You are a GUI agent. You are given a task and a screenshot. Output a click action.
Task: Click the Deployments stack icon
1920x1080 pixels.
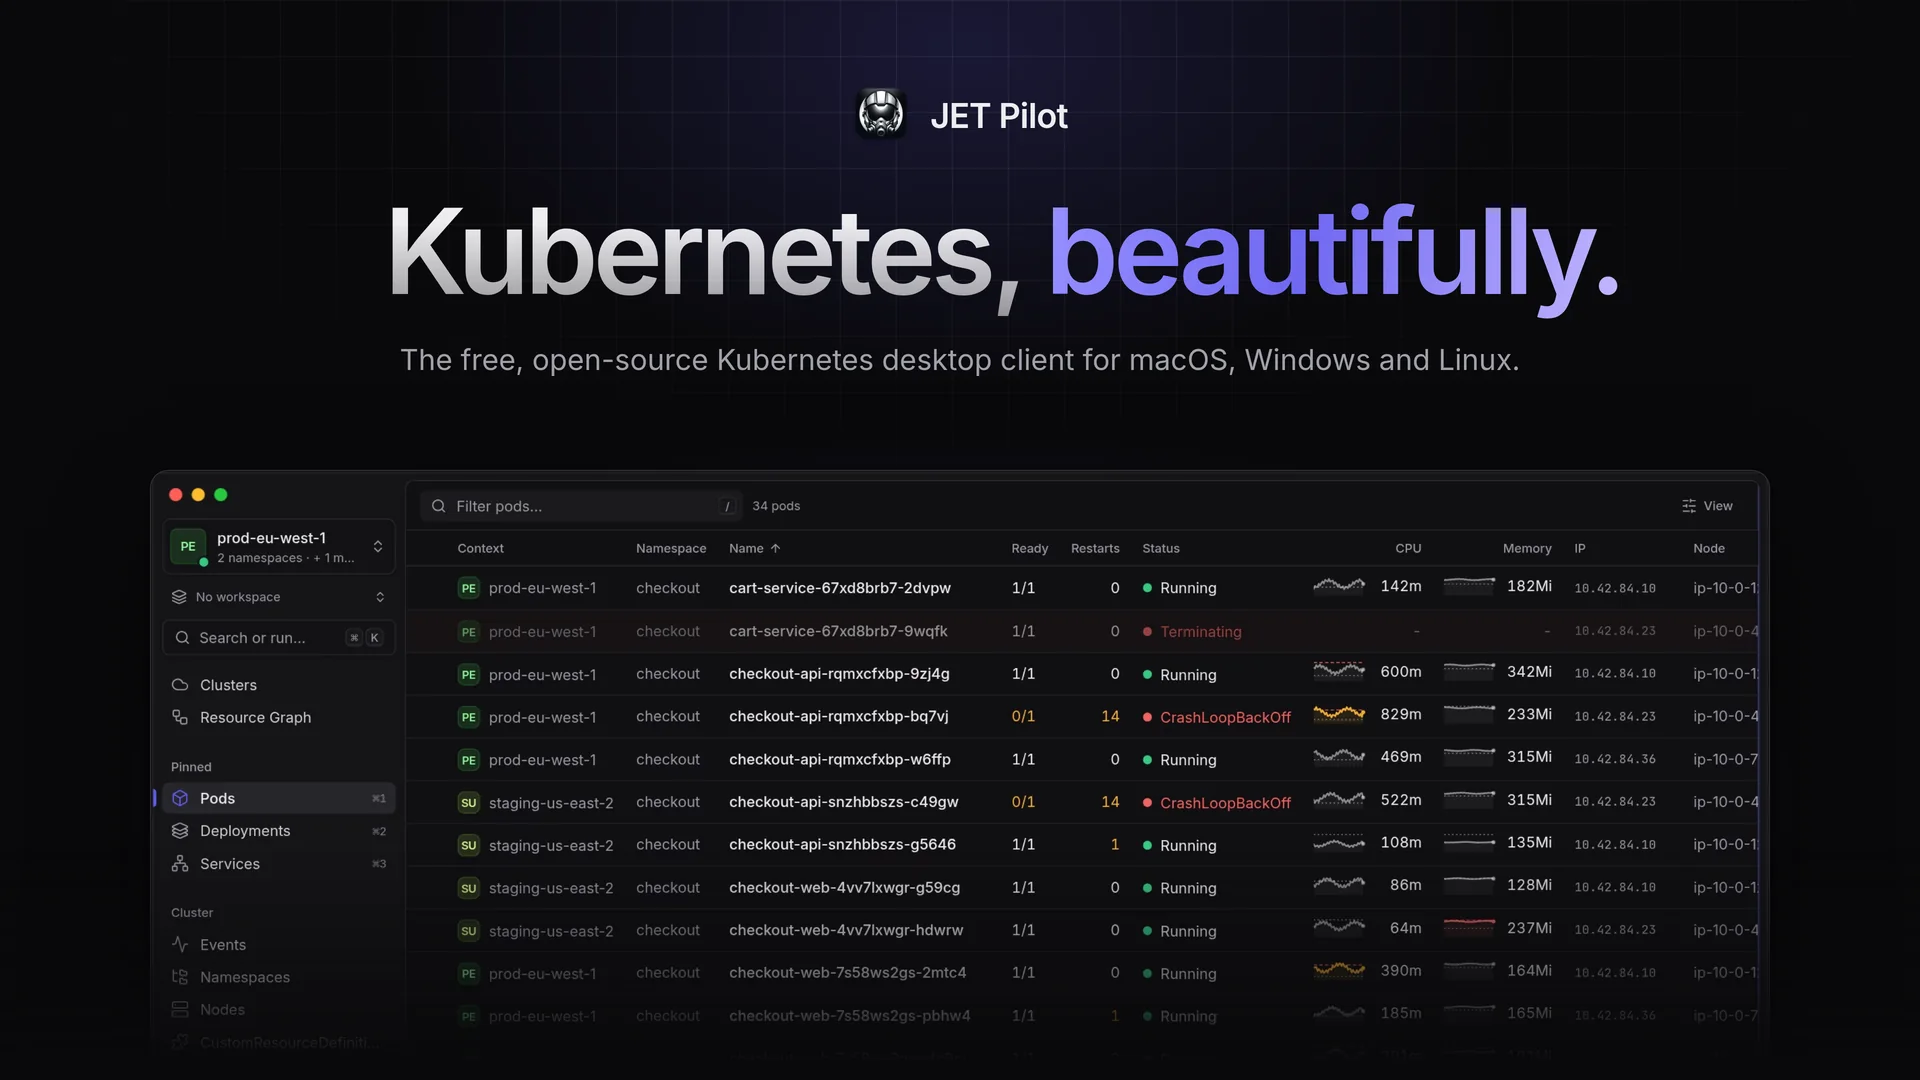click(180, 831)
